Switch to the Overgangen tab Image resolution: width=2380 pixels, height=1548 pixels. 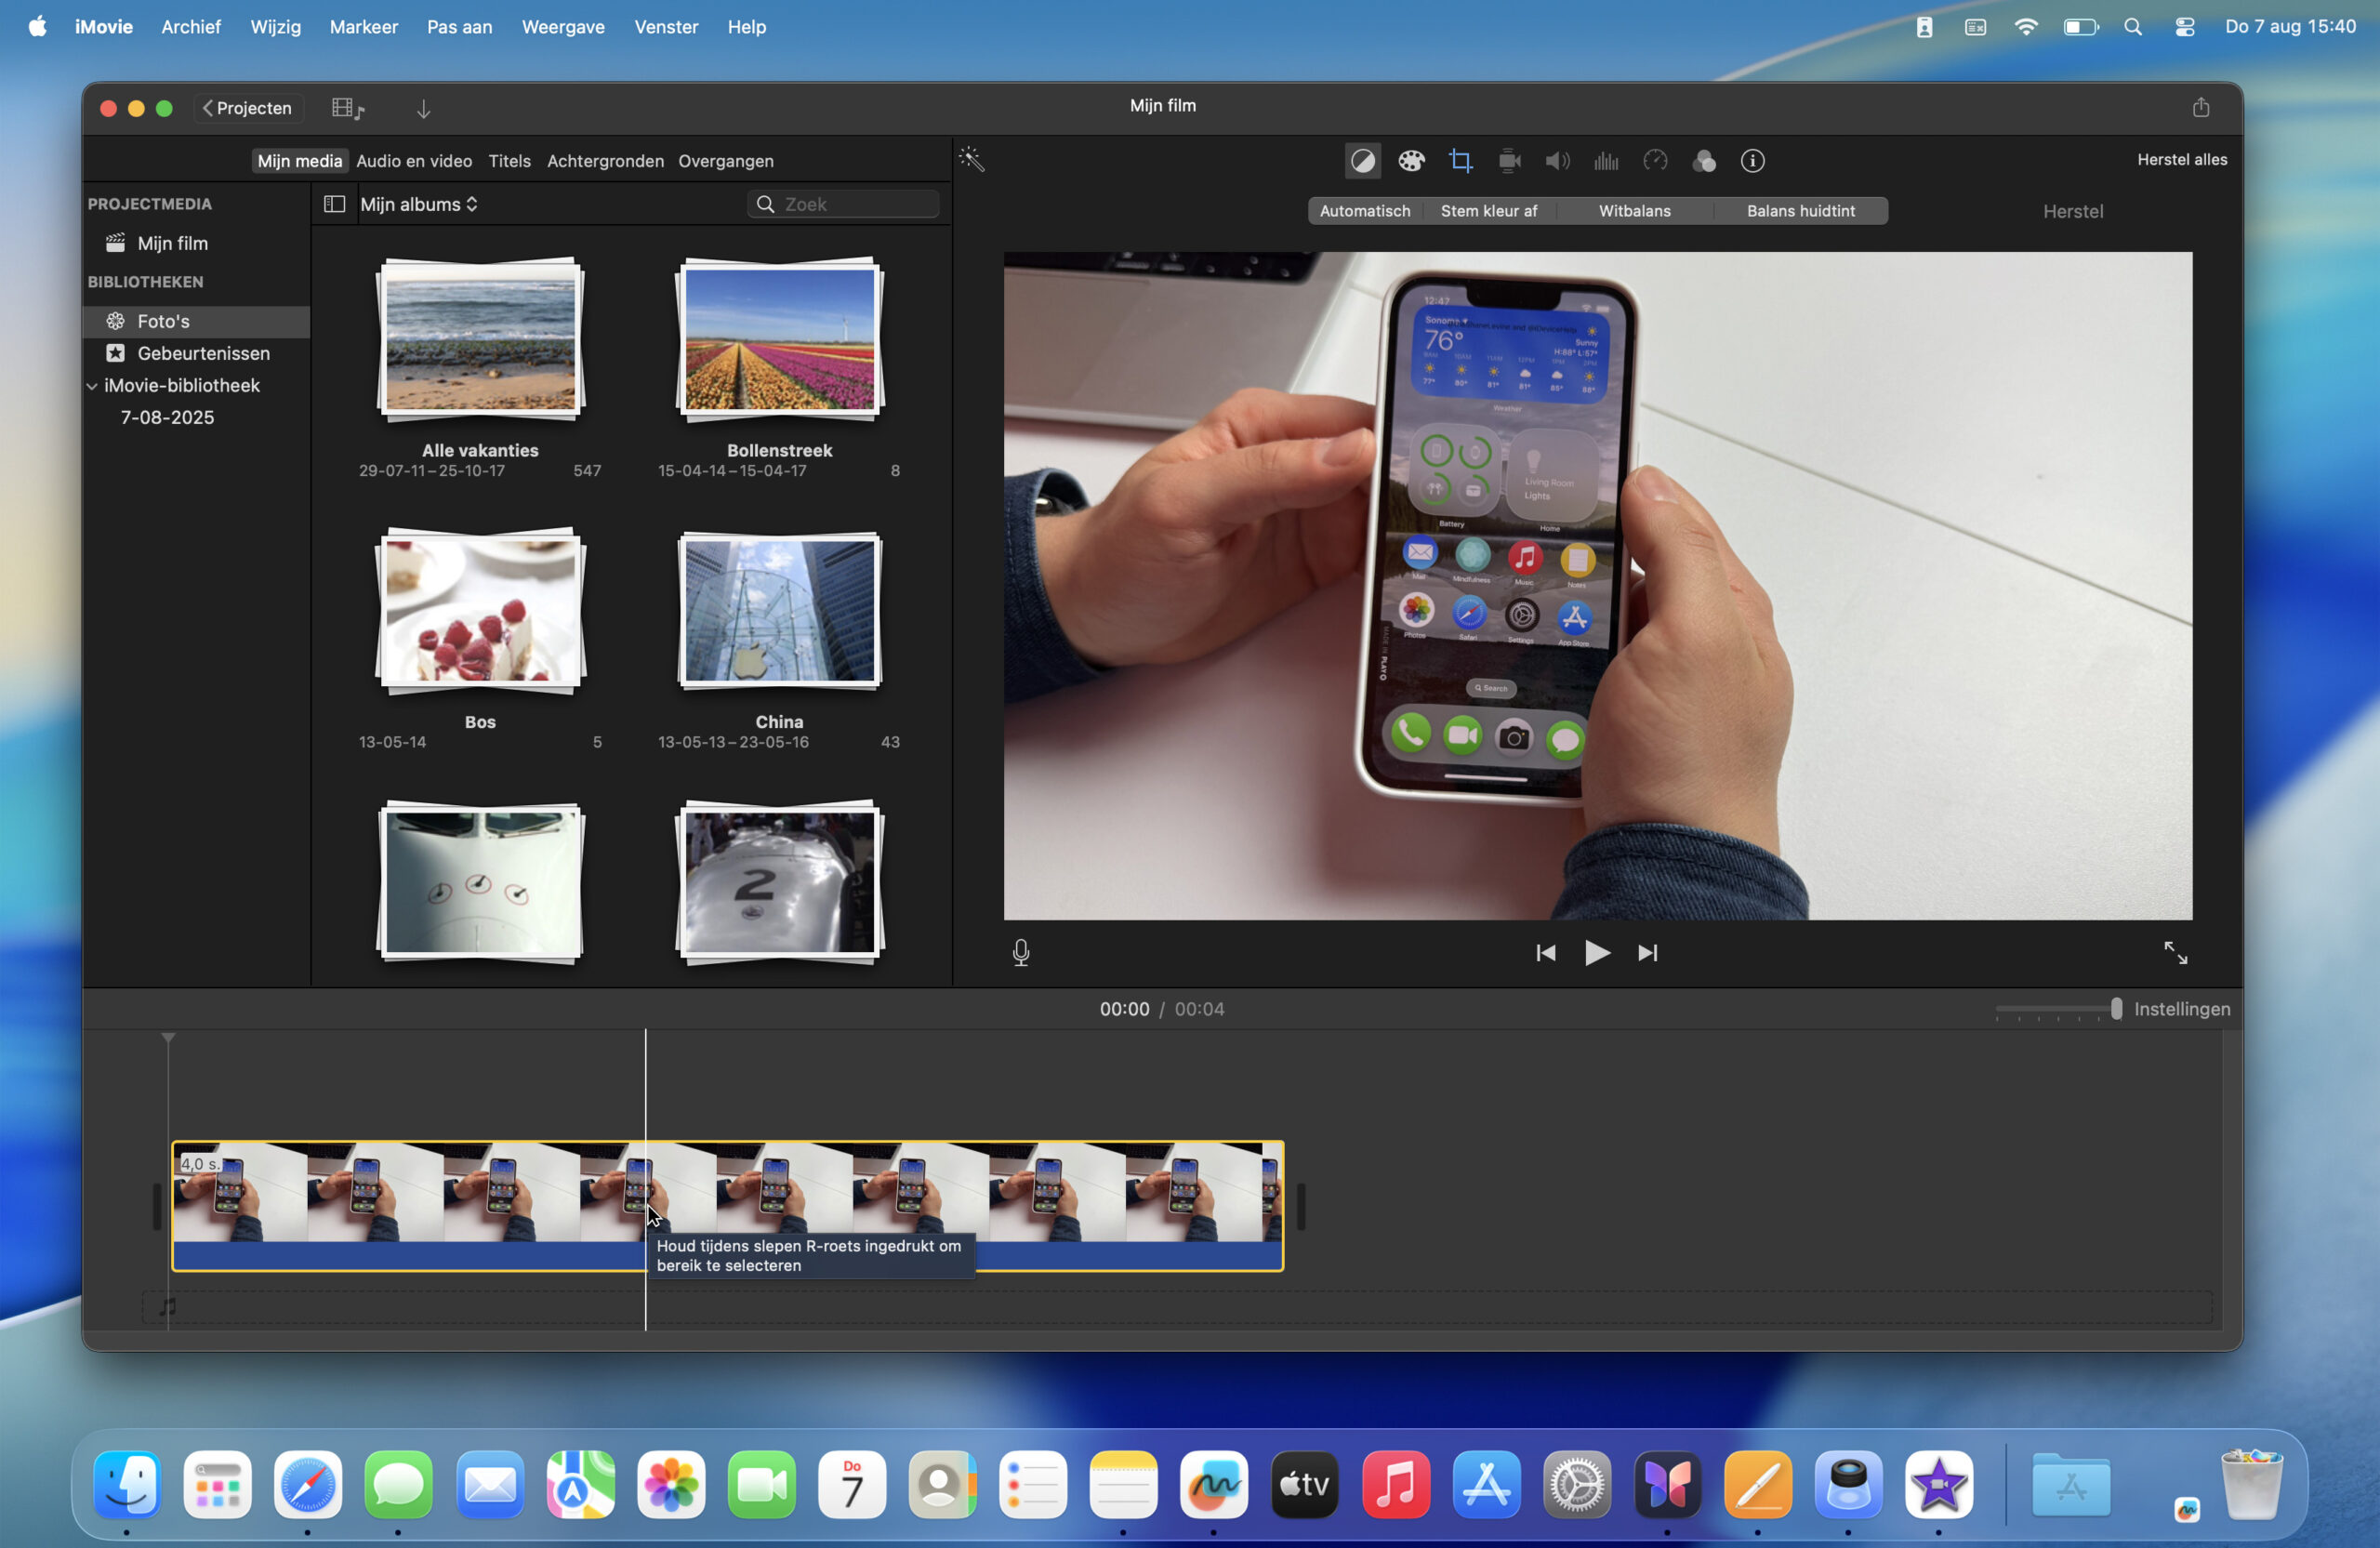[x=725, y=161]
